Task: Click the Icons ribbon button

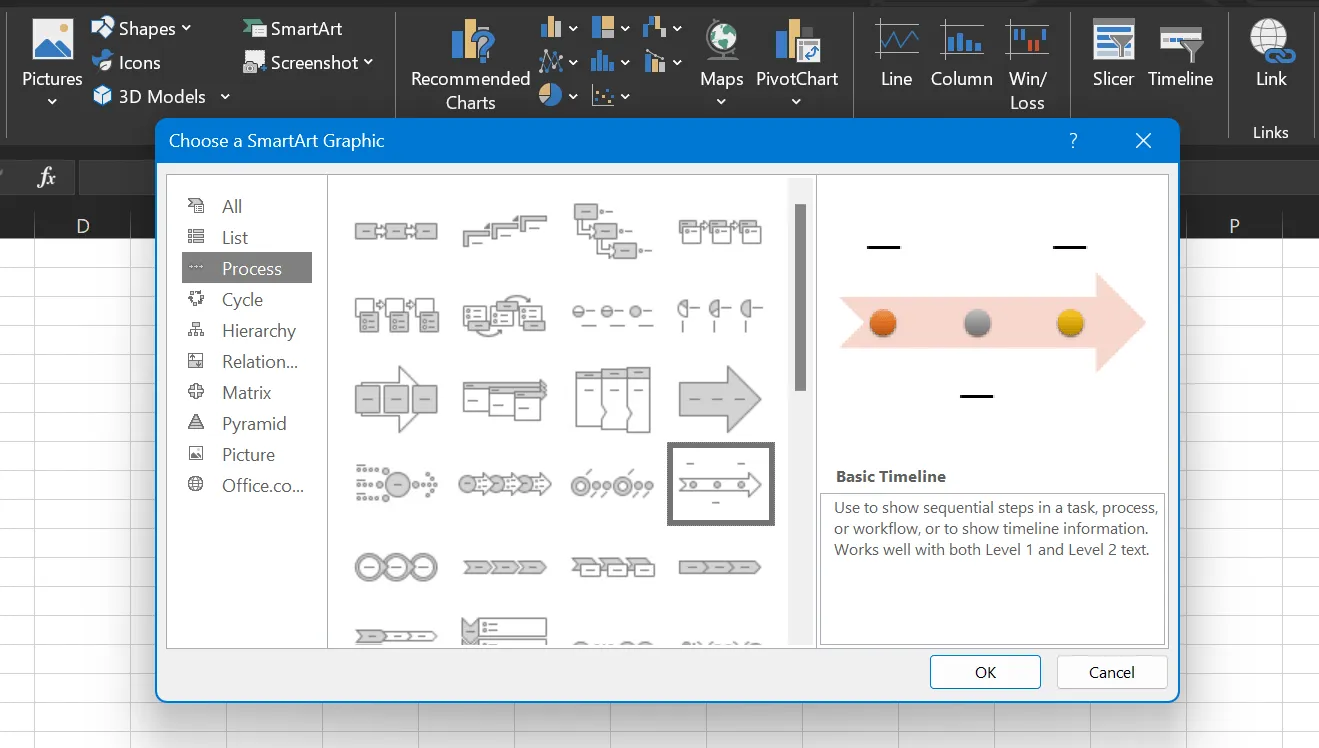Action: [126, 62]
